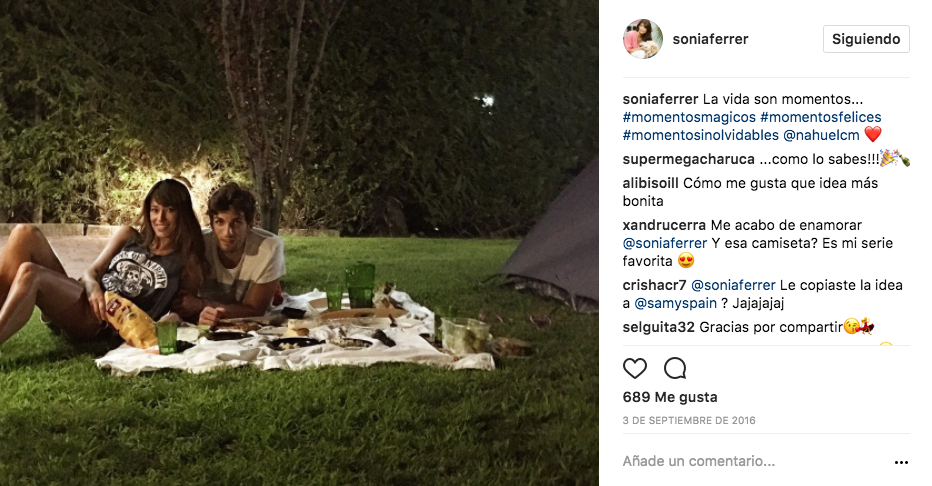
Task: Open xandrucerra commenter profile
Action: coord(664,225)
